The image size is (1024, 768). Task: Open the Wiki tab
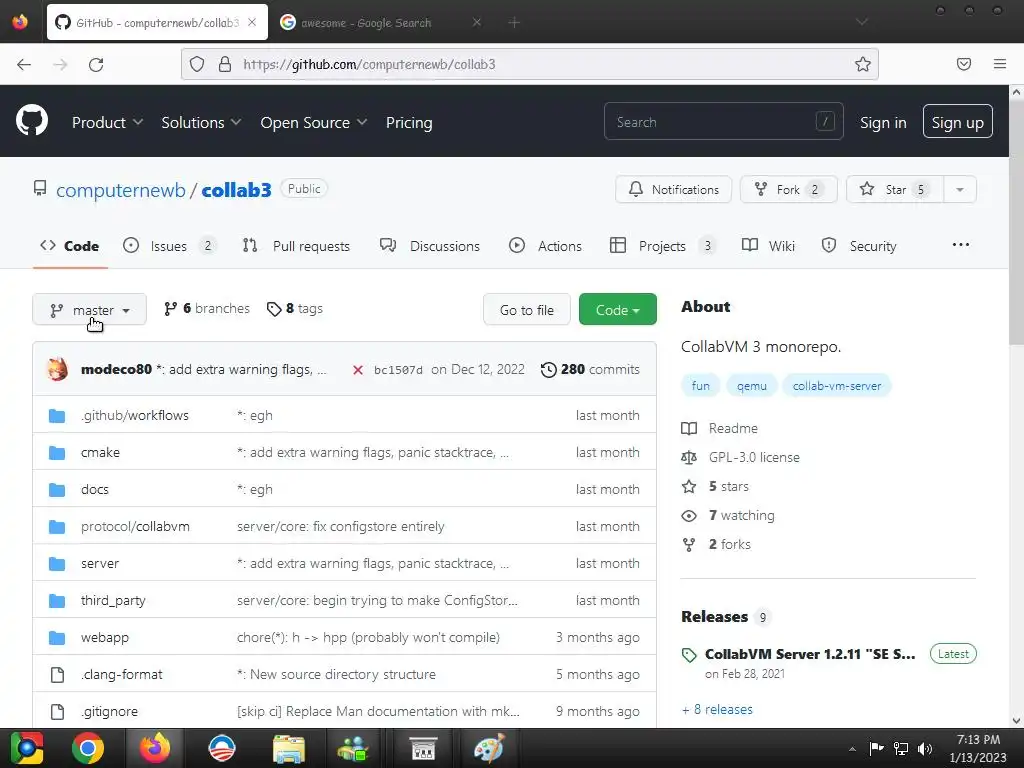(768, 246)
